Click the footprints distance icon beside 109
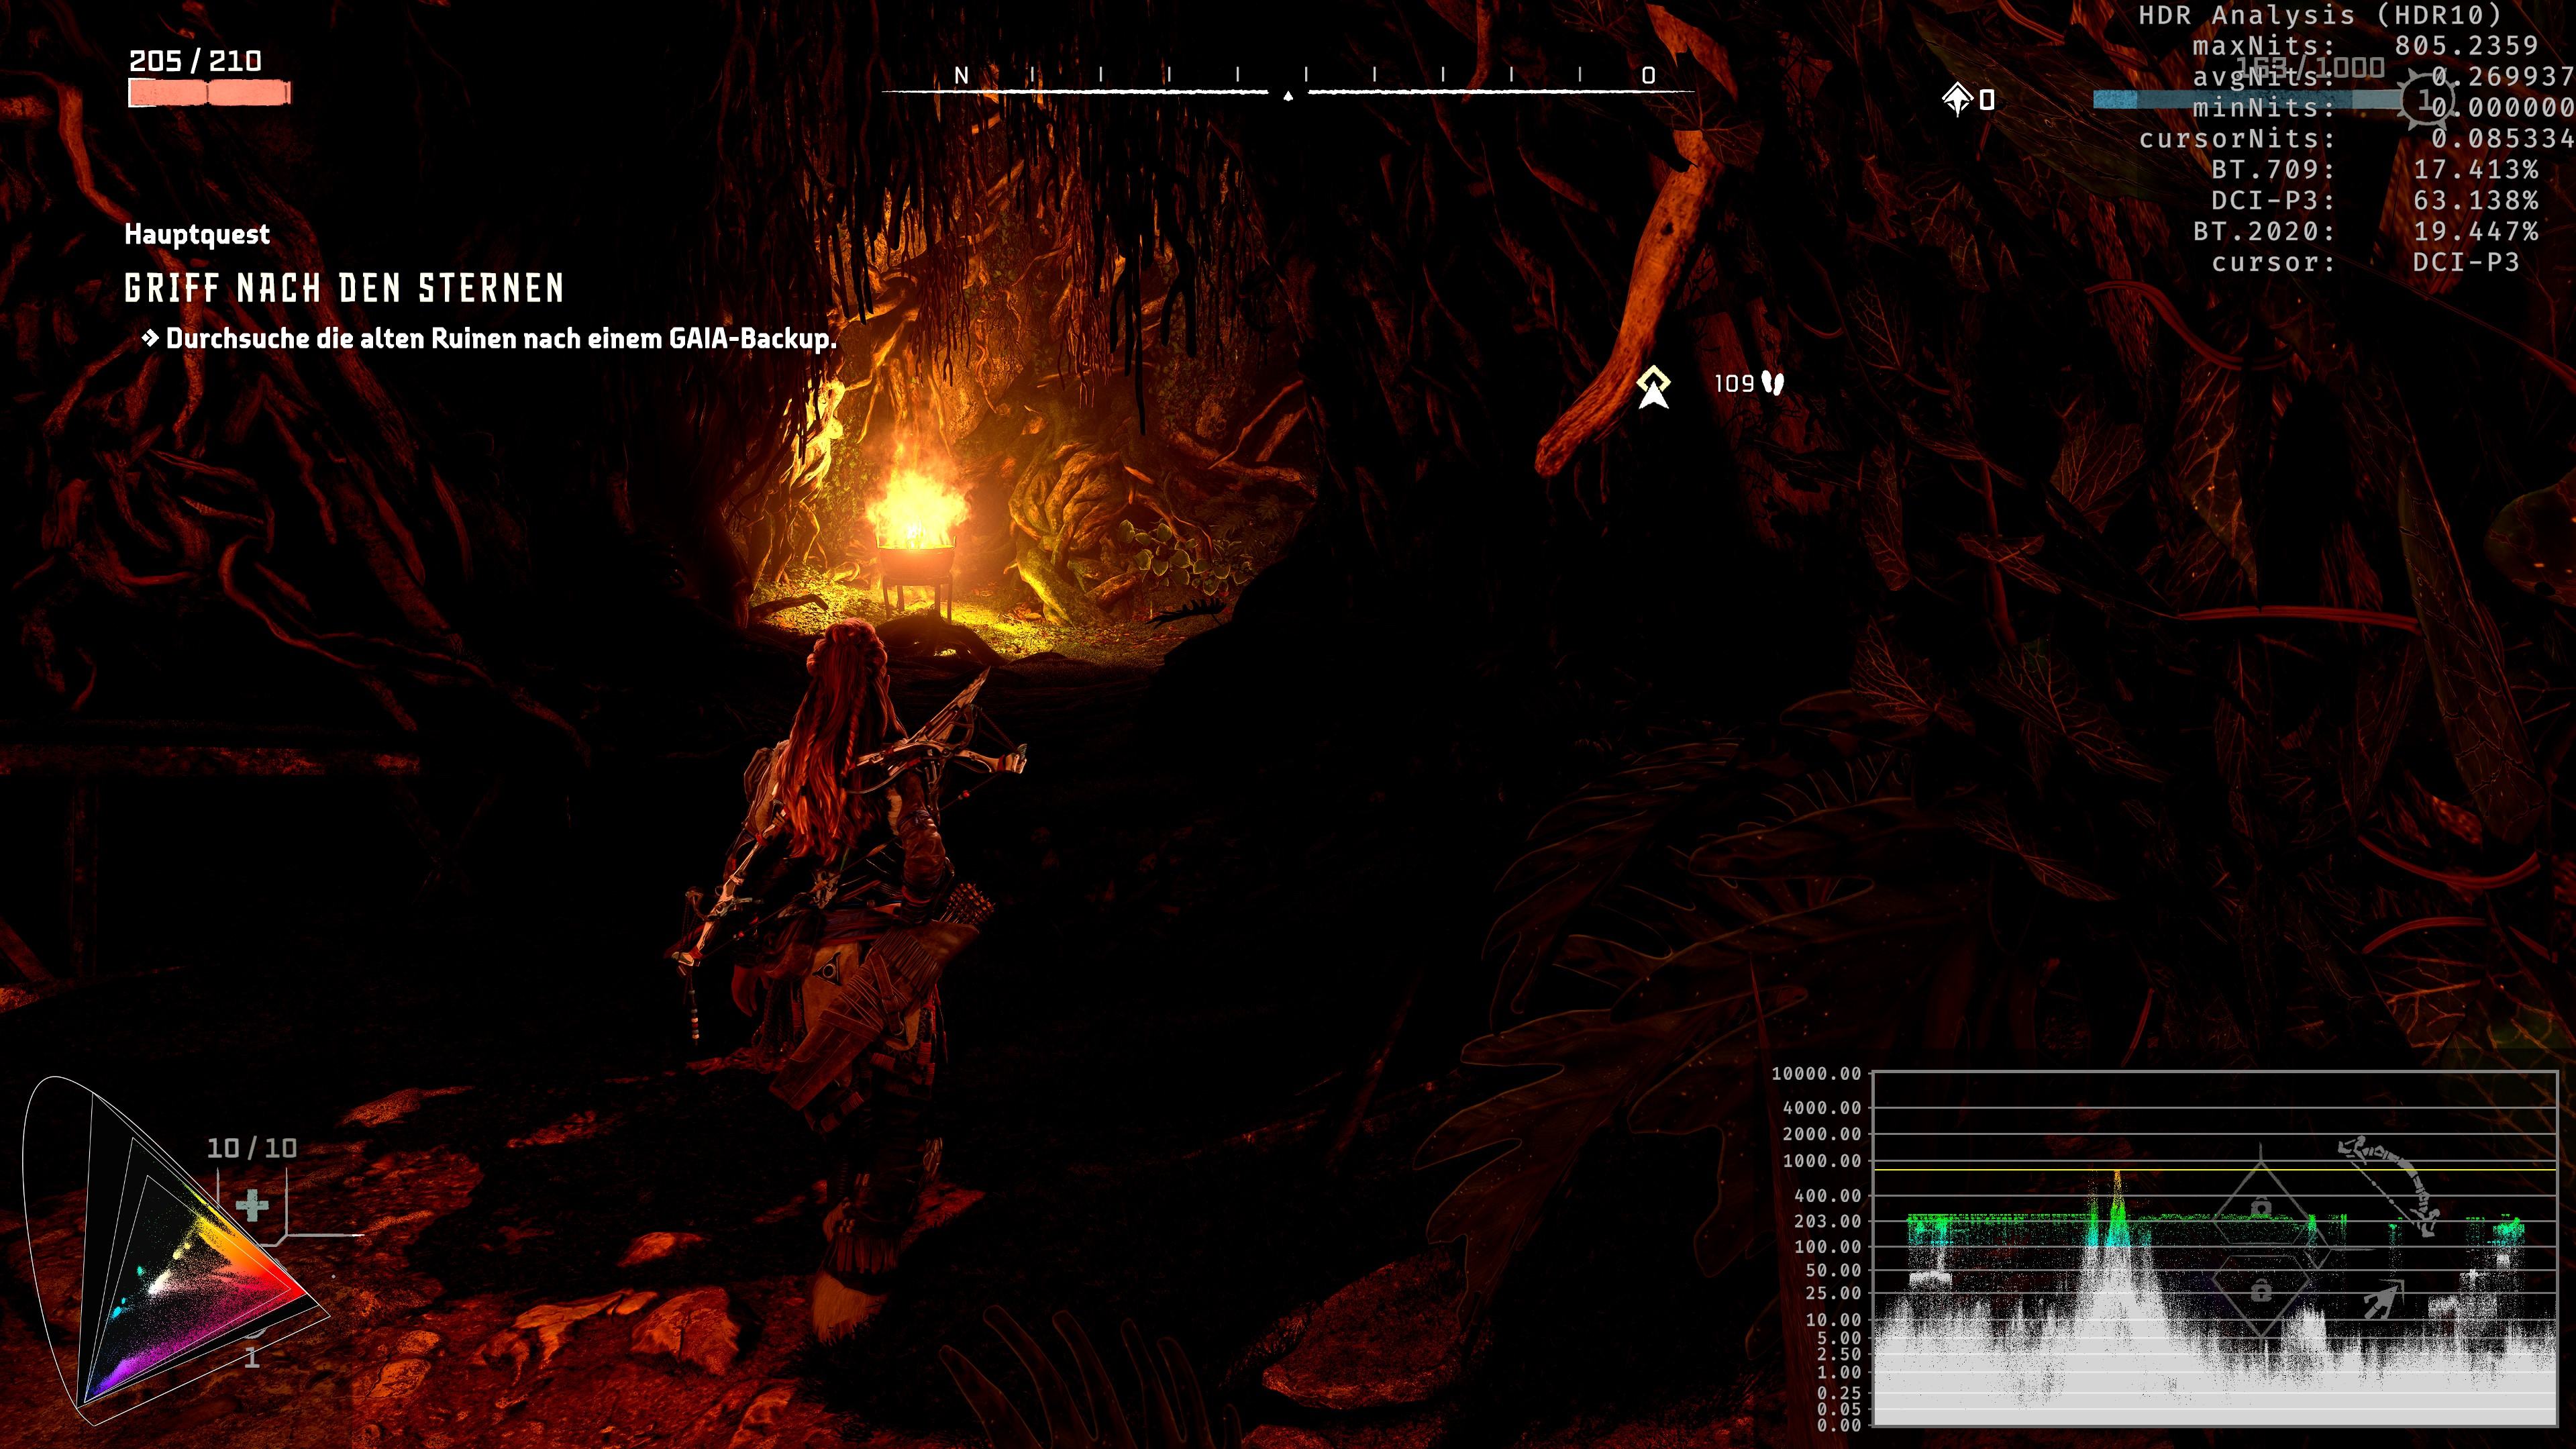 tap(1773, 383)
